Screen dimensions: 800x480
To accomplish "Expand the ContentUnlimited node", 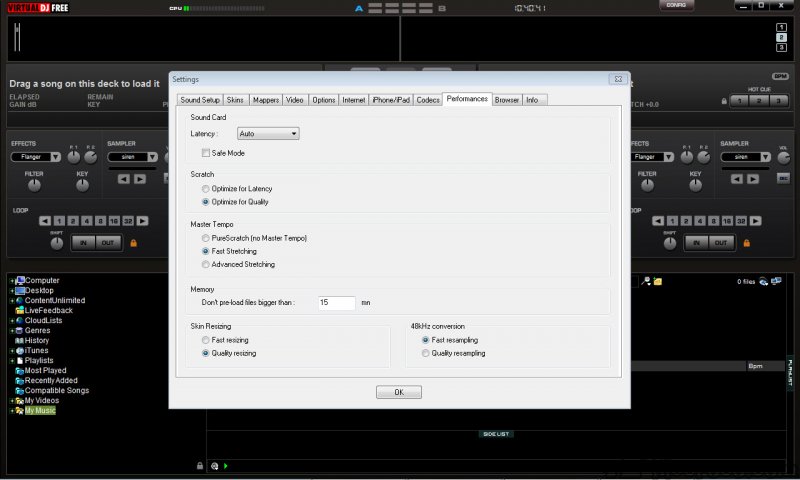I will pyautogui.click(x=12, y=300).
